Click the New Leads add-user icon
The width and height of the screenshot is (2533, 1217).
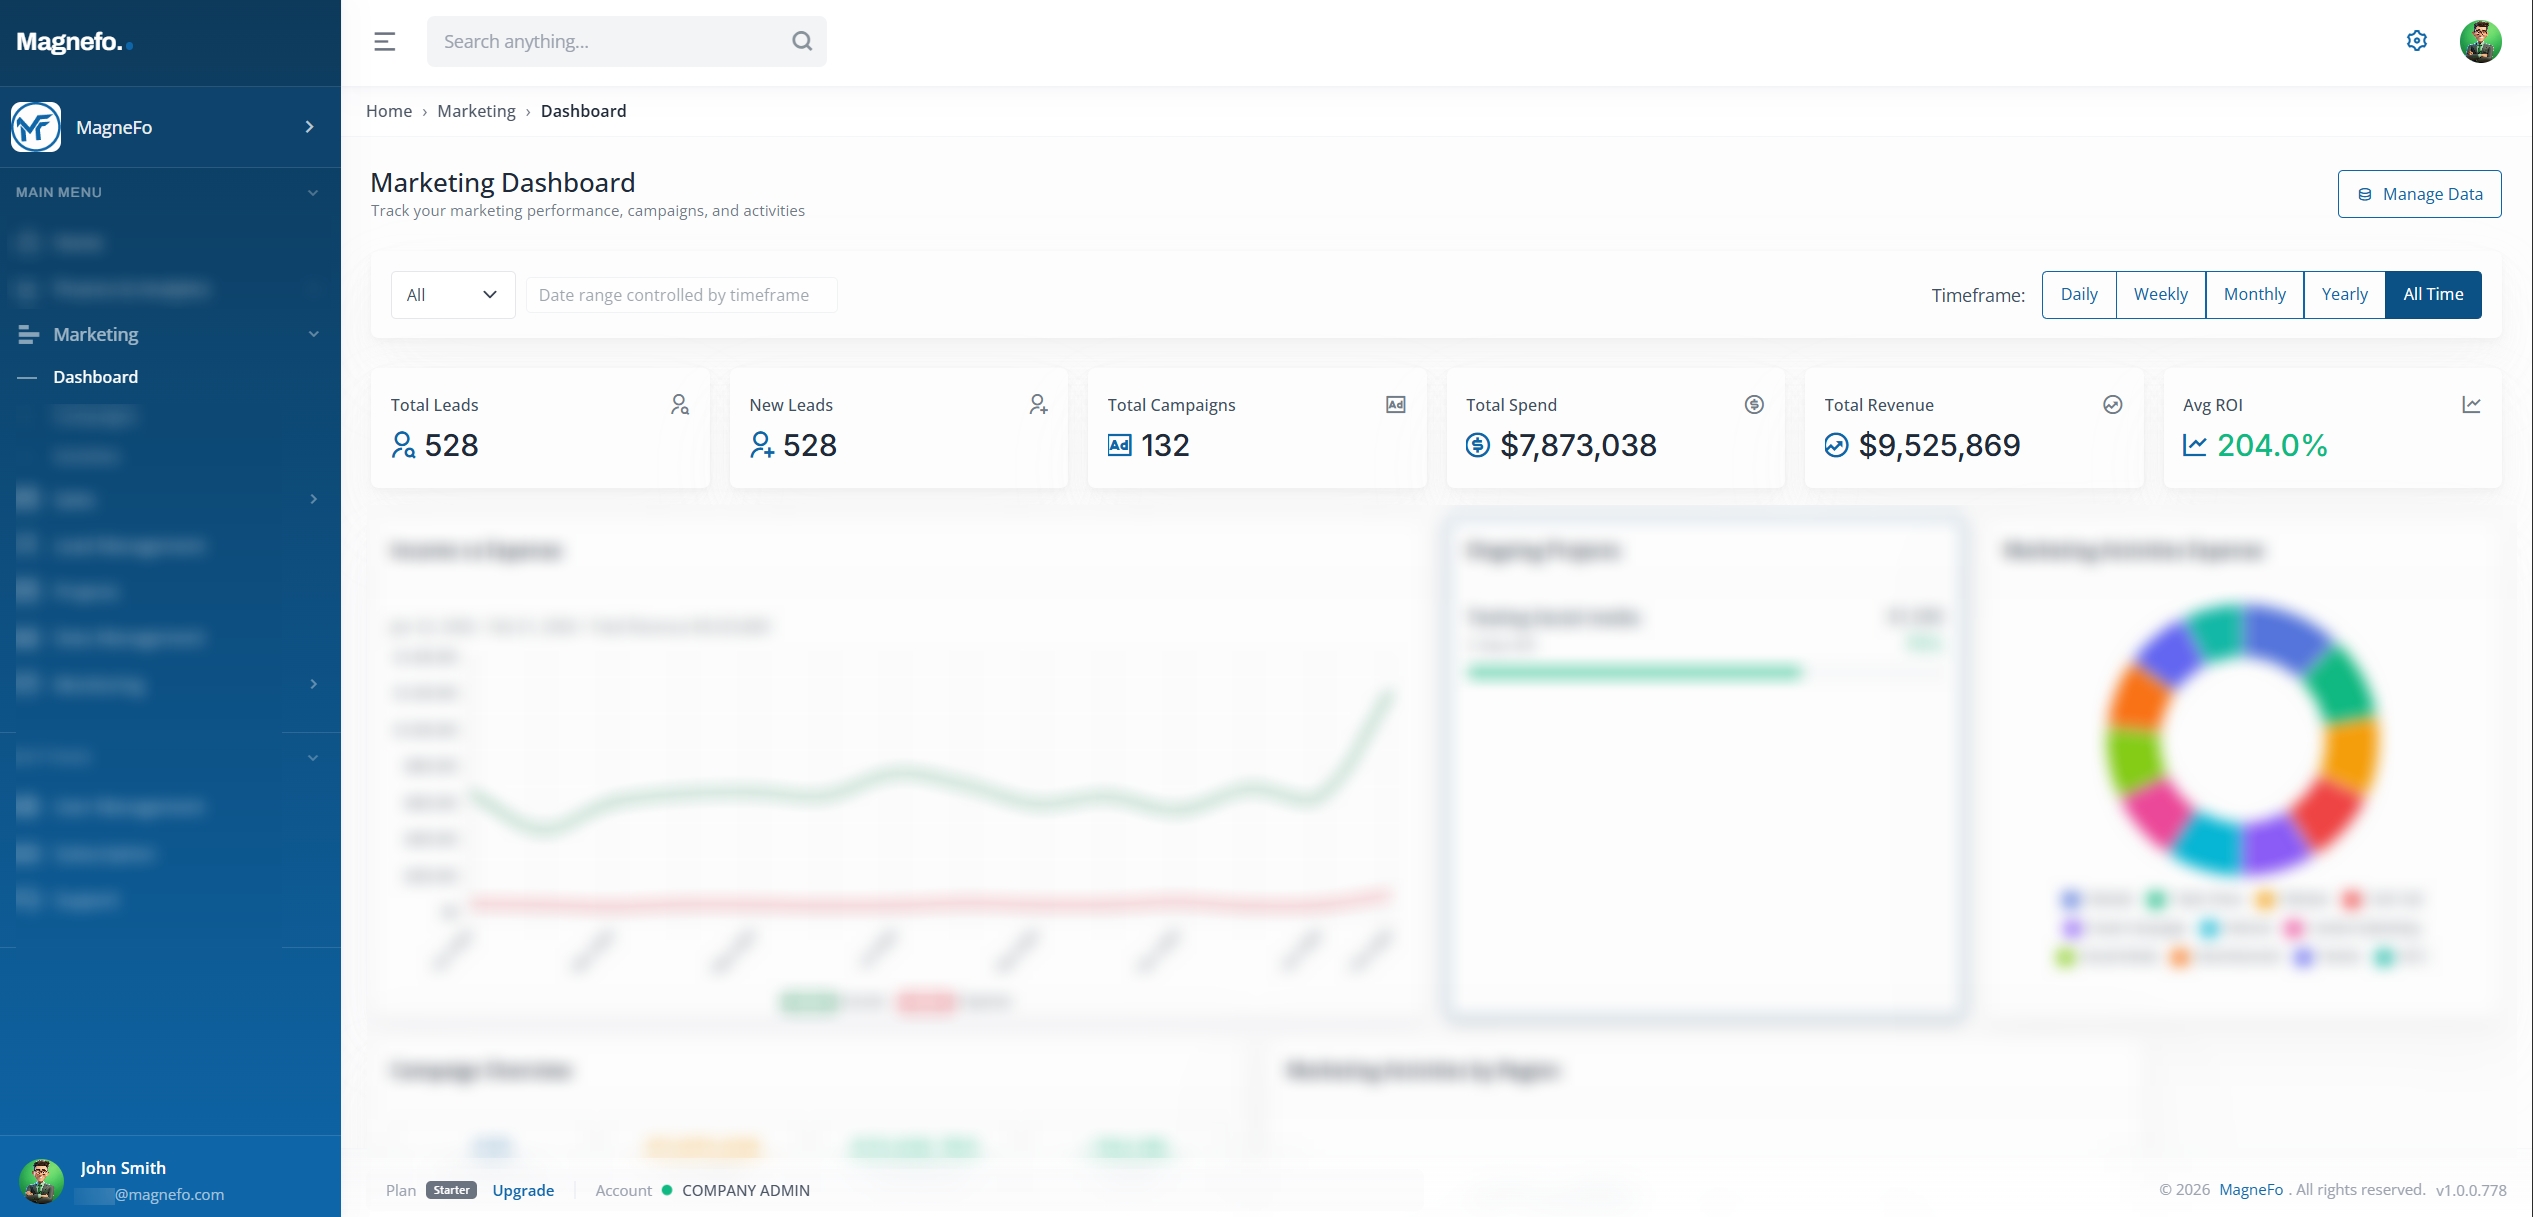1038,404
